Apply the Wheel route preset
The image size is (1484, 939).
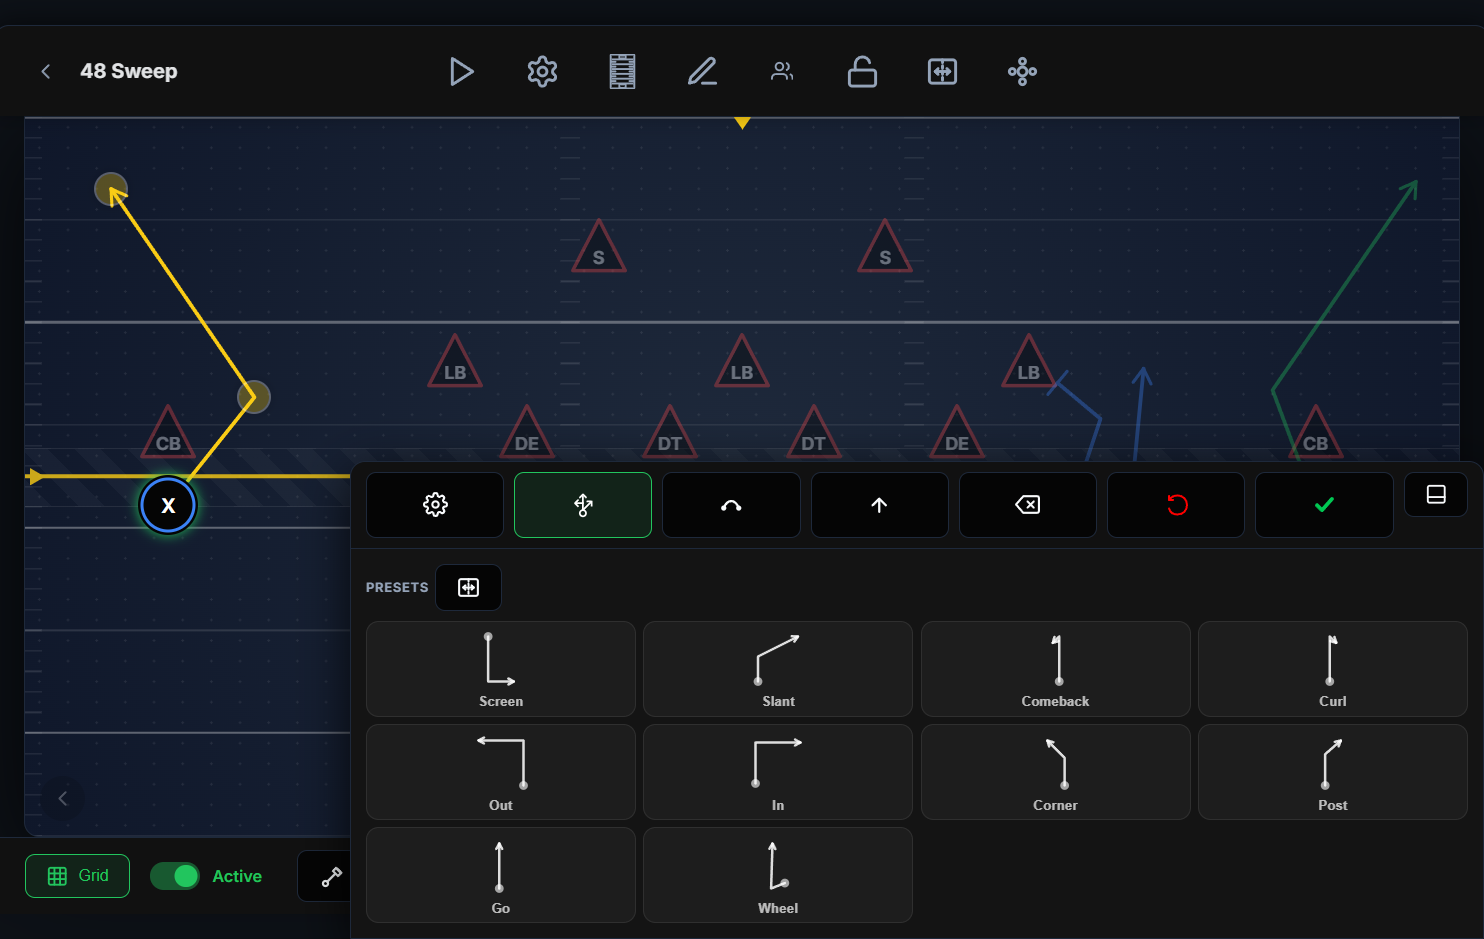click(778, 875)
